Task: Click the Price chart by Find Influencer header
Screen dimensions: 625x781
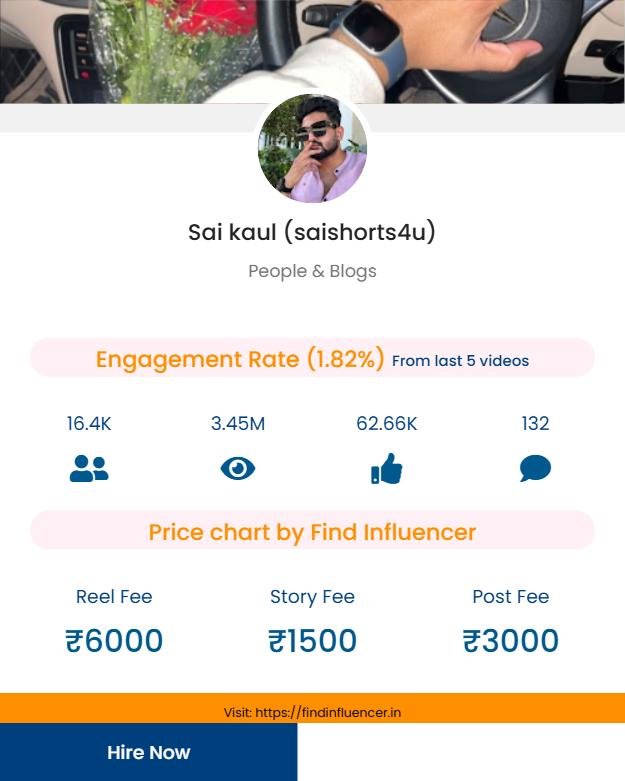Action: (x=312, y=532)
